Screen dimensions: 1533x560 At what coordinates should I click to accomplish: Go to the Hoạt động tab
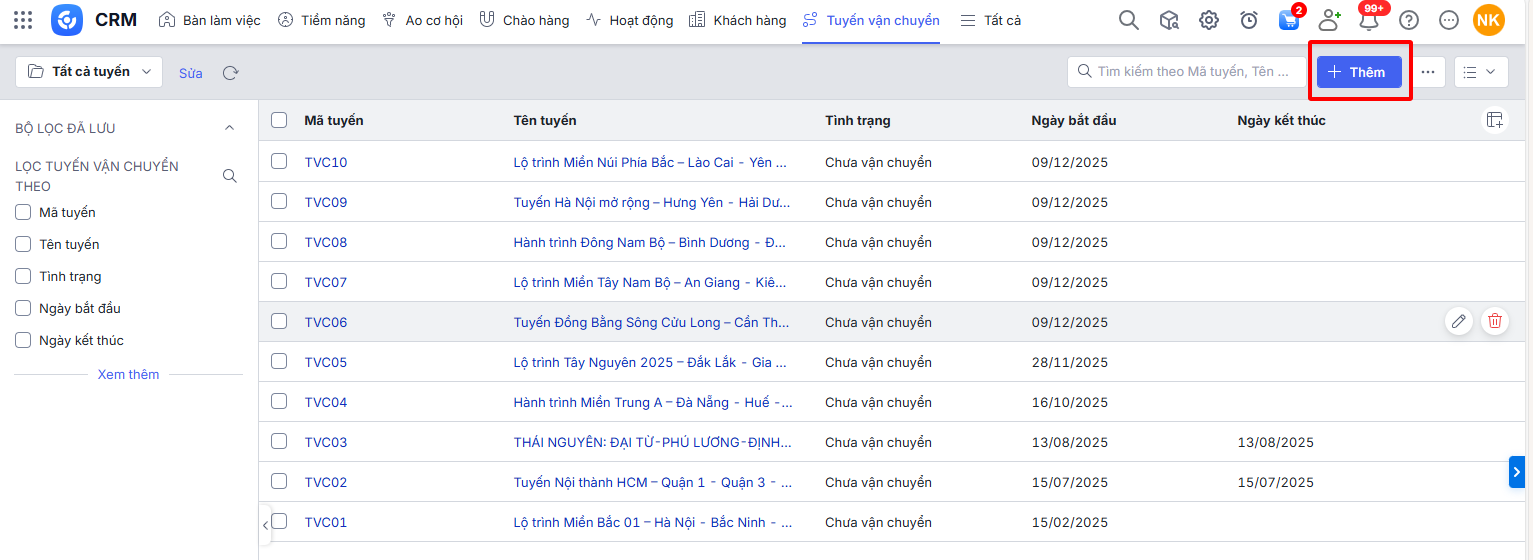click(x=629, y=20)
